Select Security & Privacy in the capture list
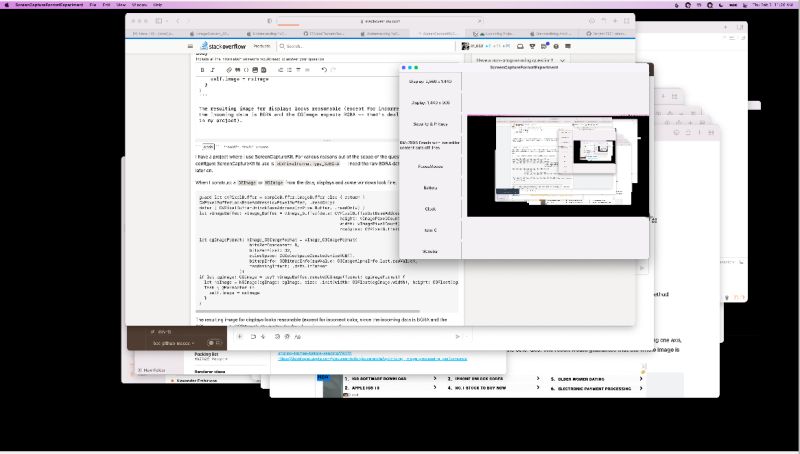 point(430,124)
